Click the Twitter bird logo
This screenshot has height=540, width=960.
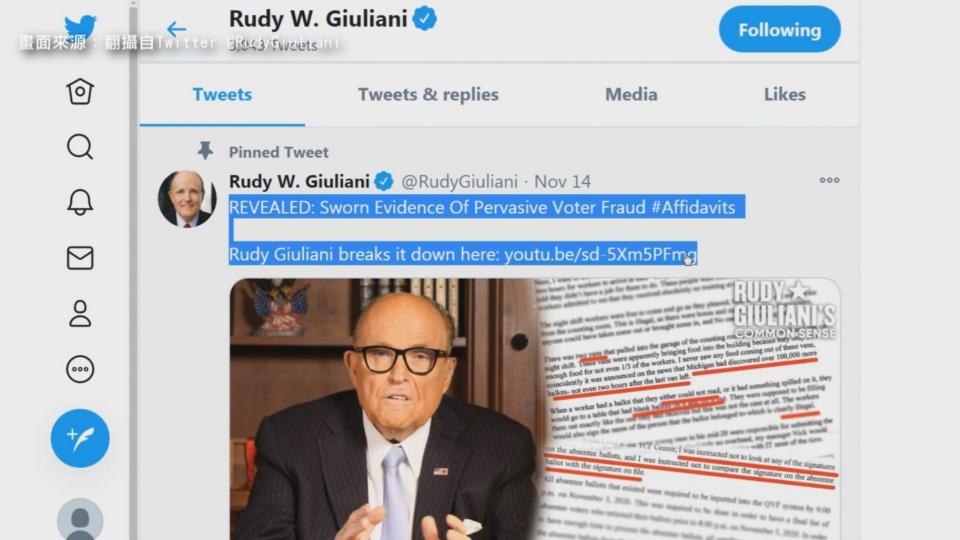click(80, 28)
